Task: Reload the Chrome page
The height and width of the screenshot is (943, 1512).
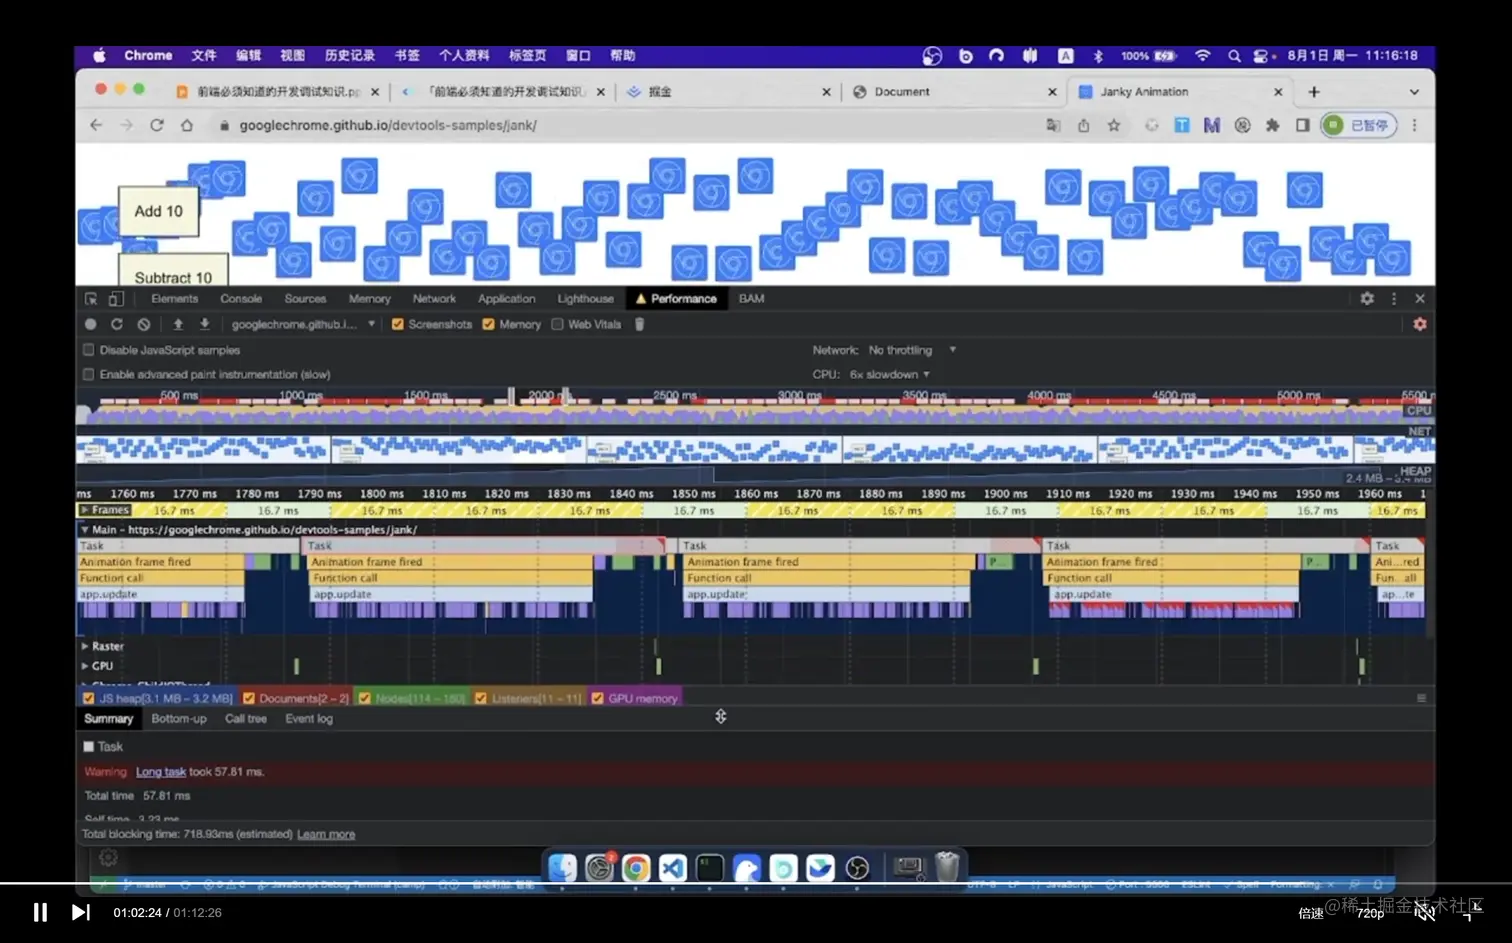Action: pyautogui.click(x=156, y=125)
